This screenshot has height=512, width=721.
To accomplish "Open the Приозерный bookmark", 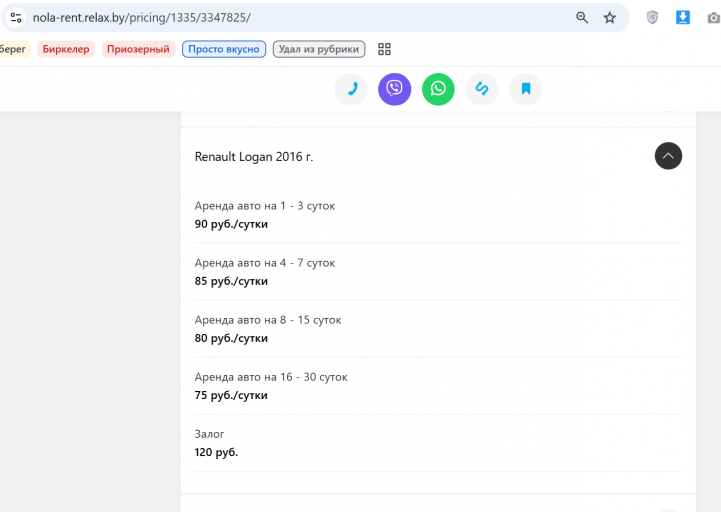I will pos(138,49).
